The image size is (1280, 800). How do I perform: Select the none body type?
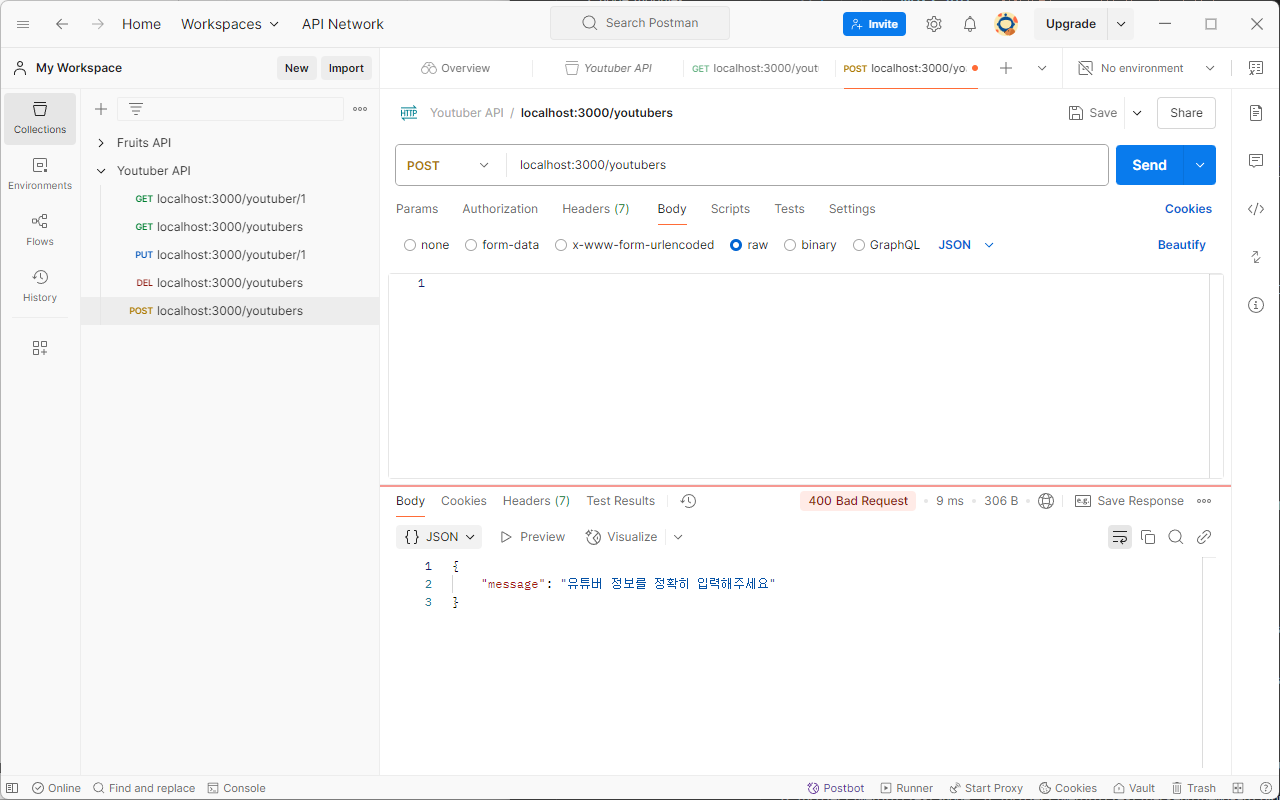410,245
